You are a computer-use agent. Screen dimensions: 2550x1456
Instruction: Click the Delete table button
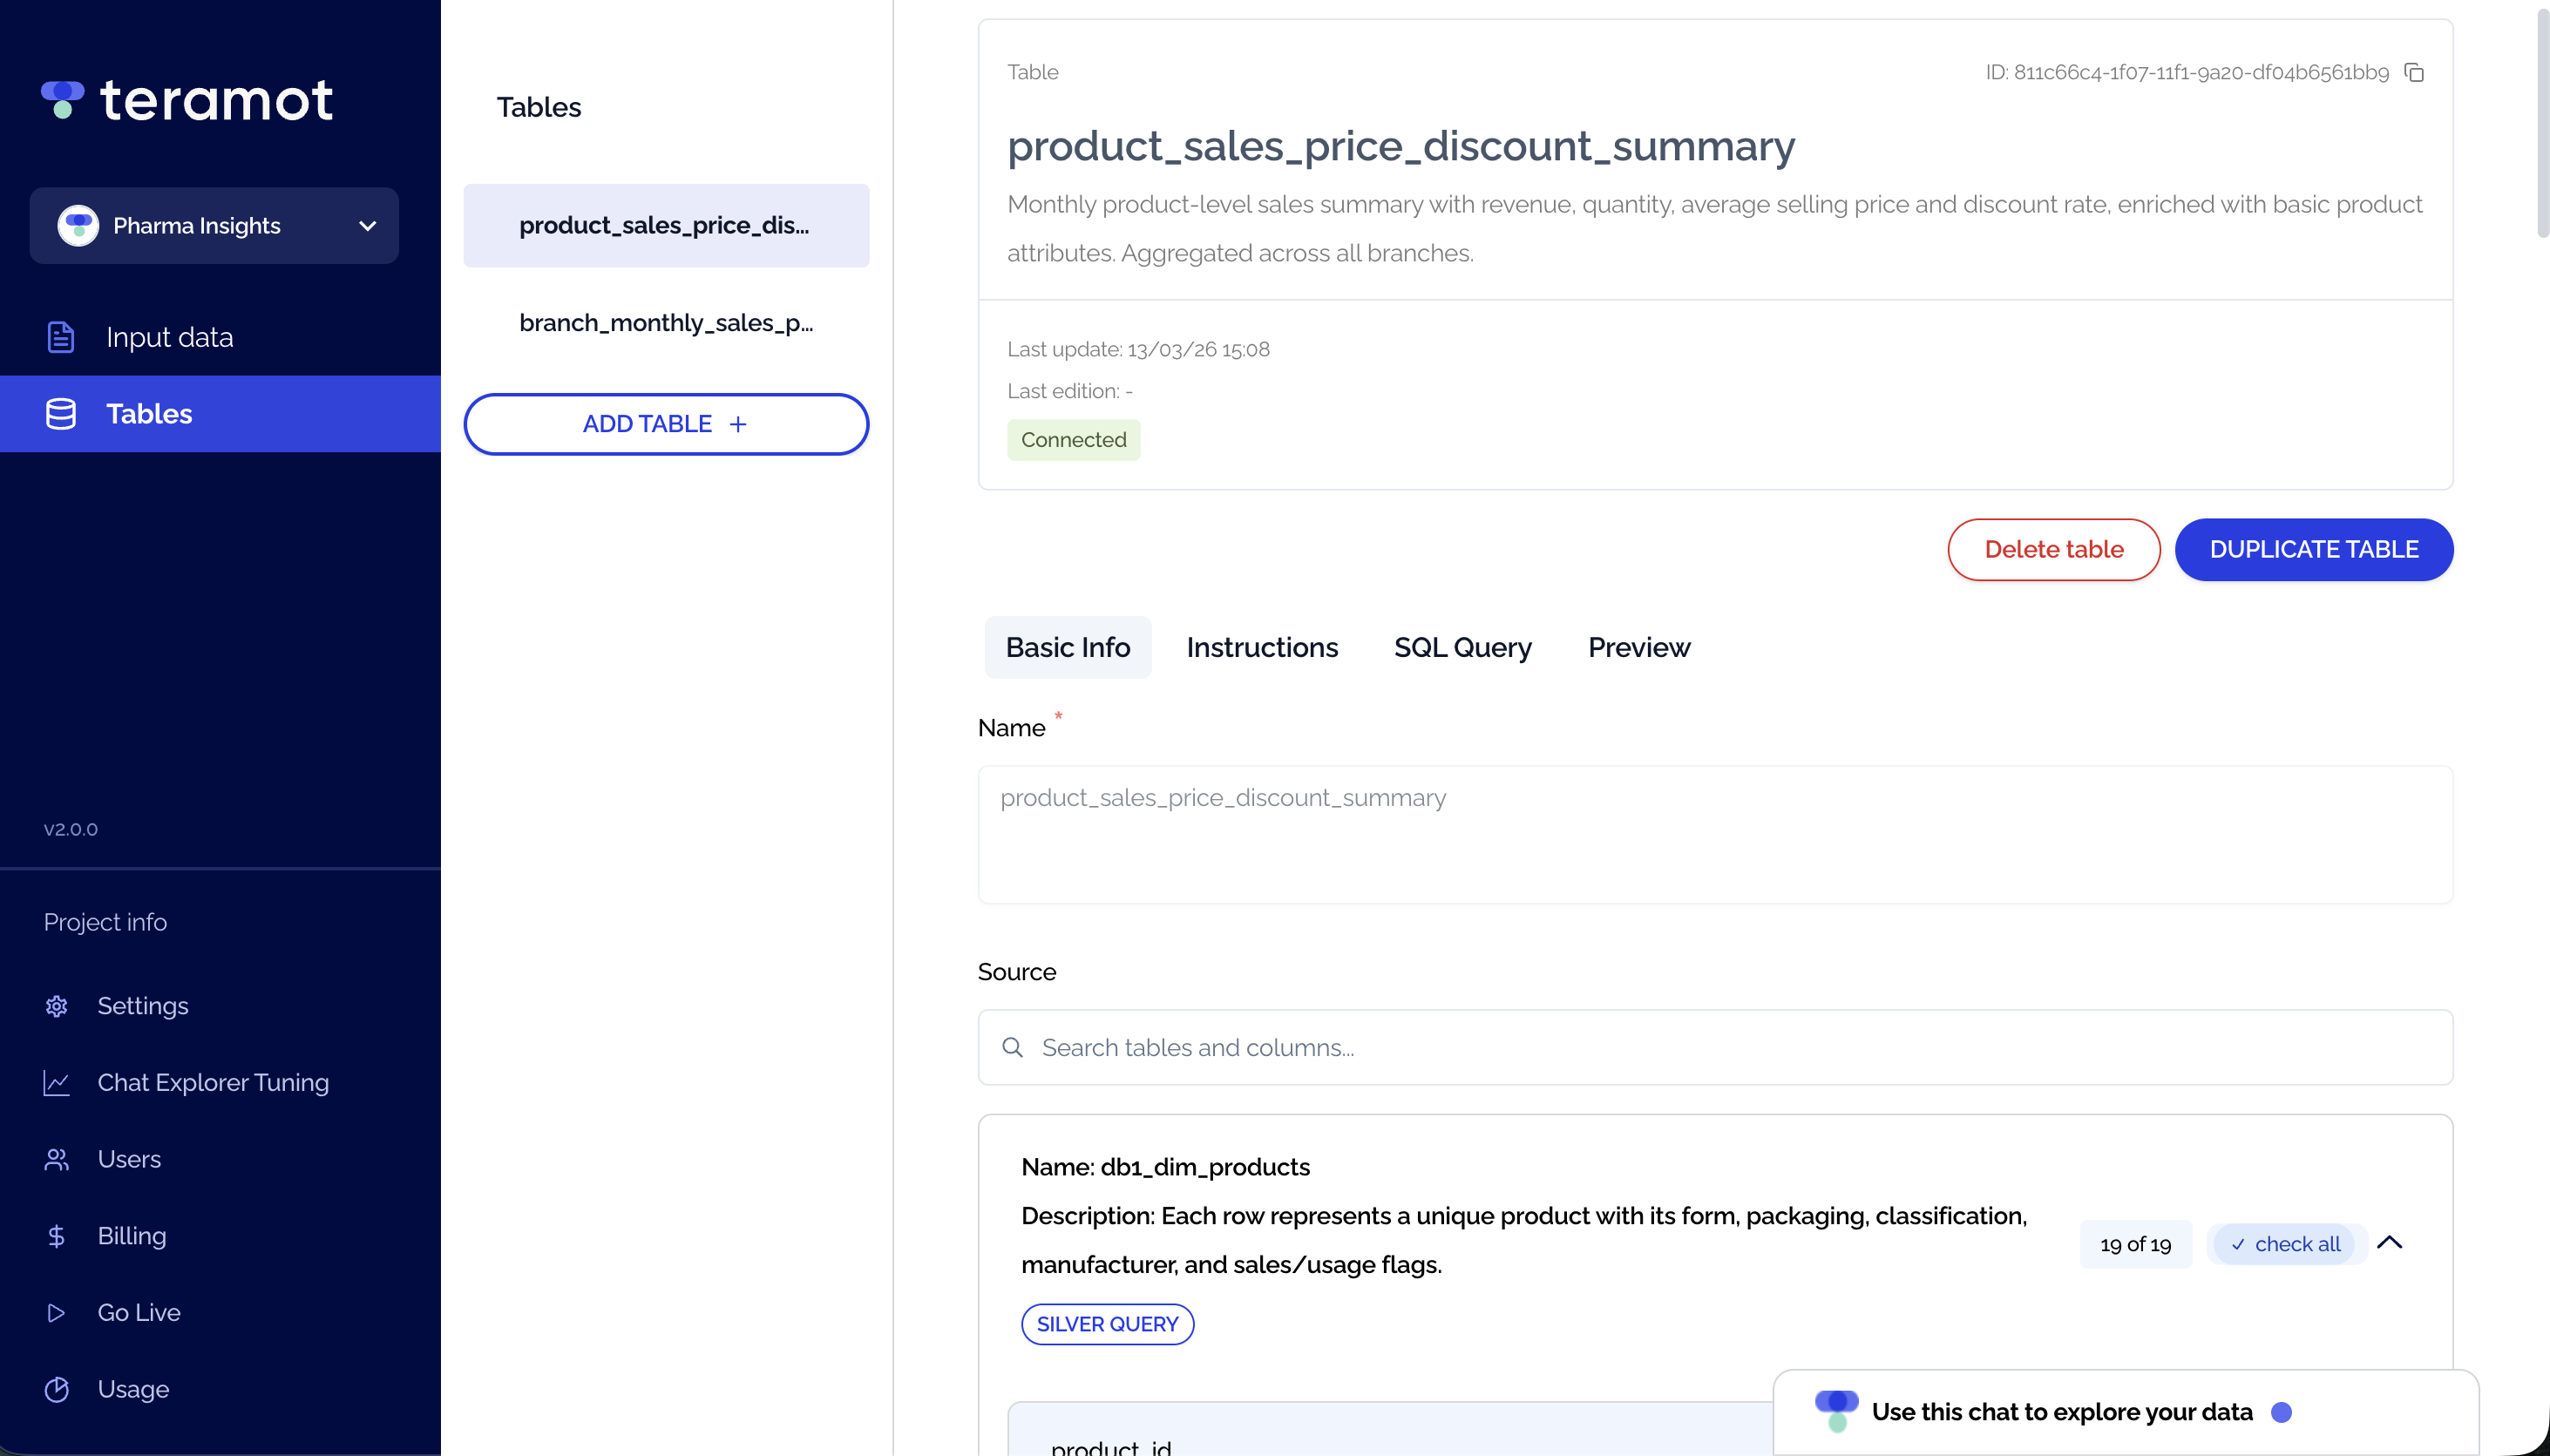(x=2053, y=549)
